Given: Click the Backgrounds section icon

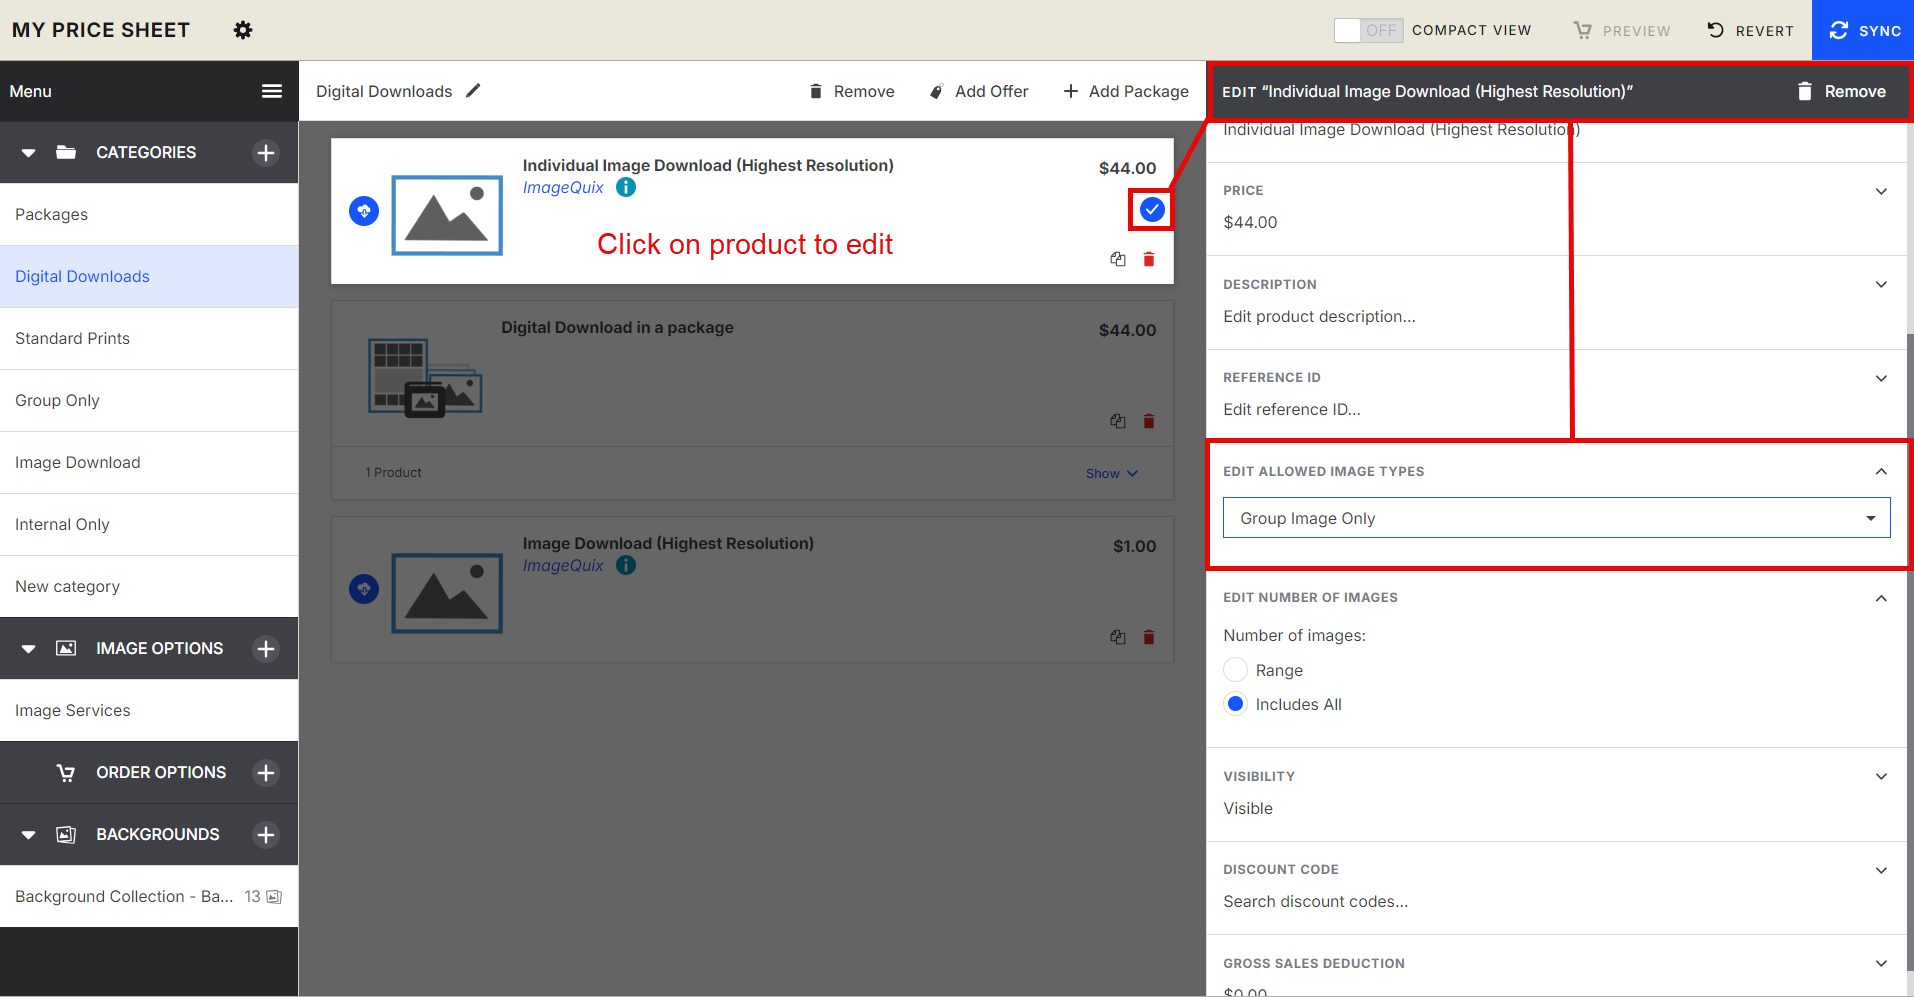Looking at the screenshot, I should tap(66, 835).
